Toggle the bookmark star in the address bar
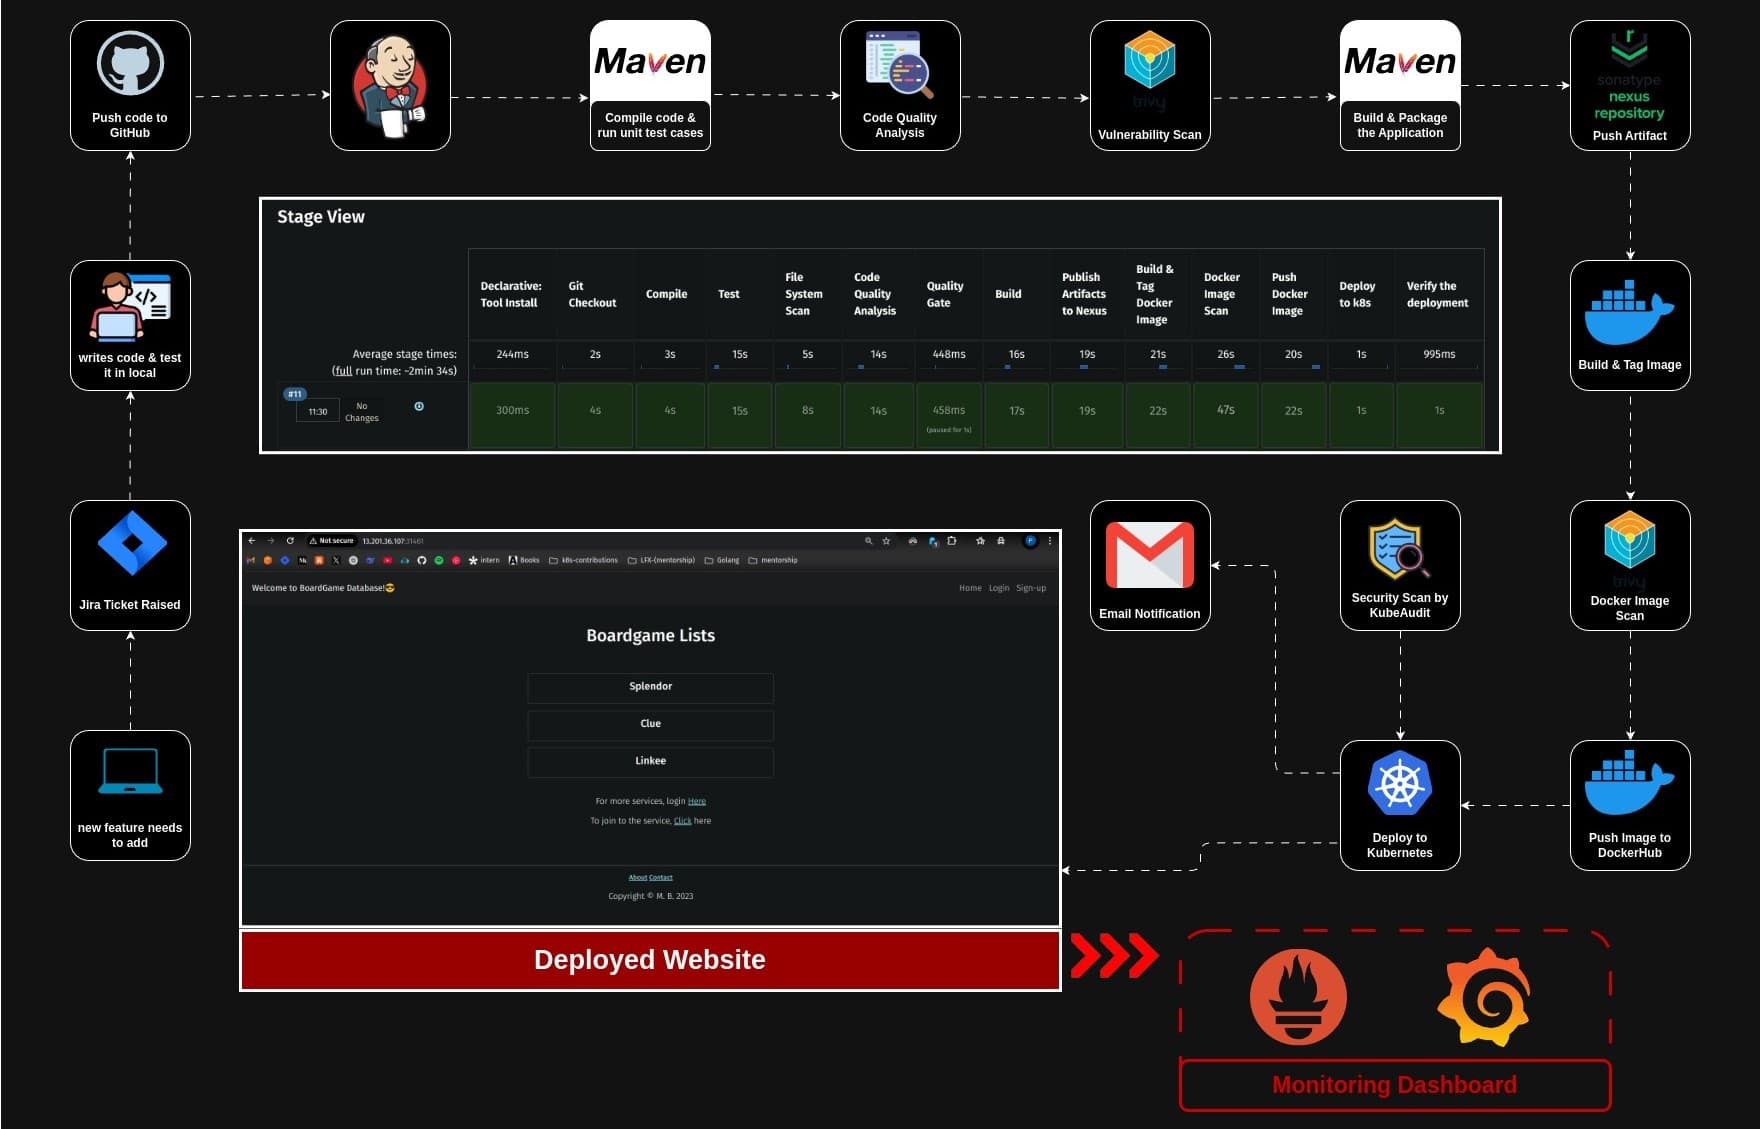 pyautogui.click(x=887, y=540)
